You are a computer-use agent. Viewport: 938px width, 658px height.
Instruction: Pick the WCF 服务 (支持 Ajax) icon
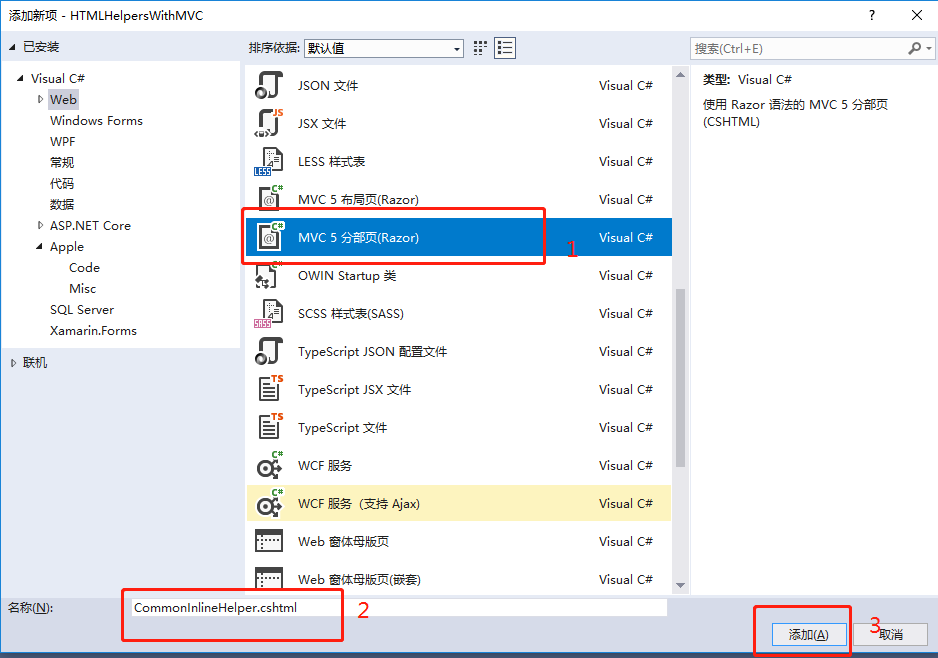pyautogui.click(x=269, y=504)
